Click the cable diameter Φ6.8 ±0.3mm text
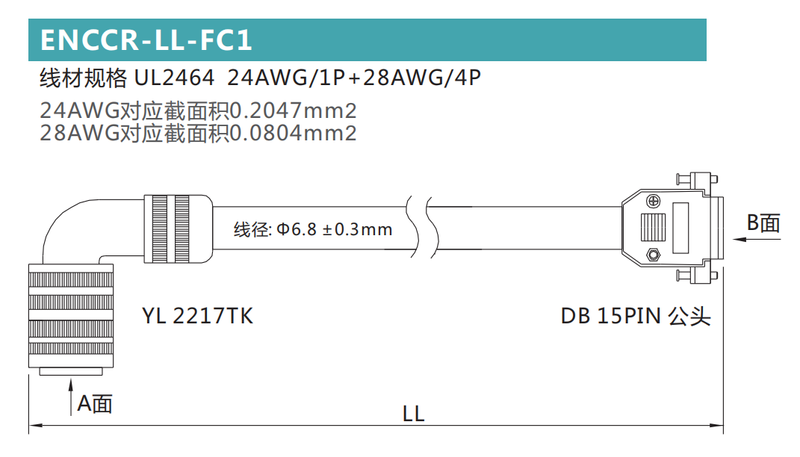The width and height of the screenshot is (800, 457). coord(313,230)
